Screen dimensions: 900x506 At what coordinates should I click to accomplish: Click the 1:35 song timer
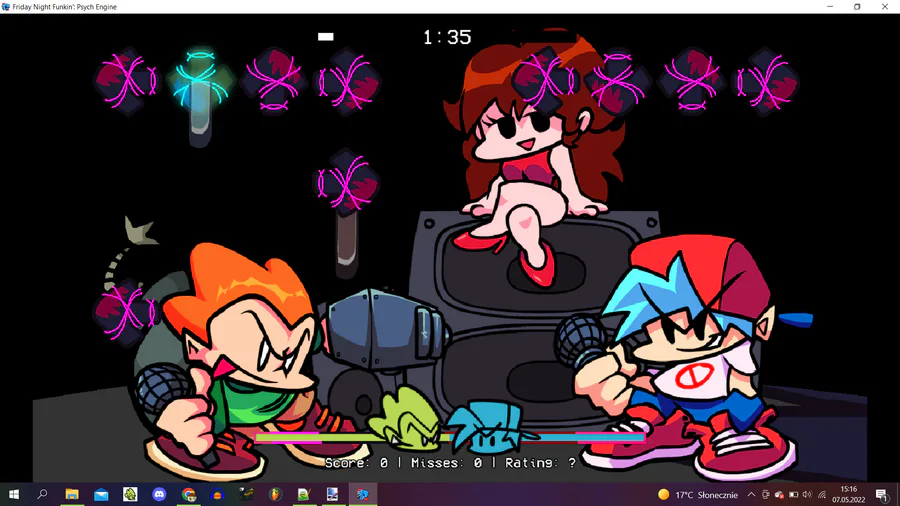(x=447, y=37)
